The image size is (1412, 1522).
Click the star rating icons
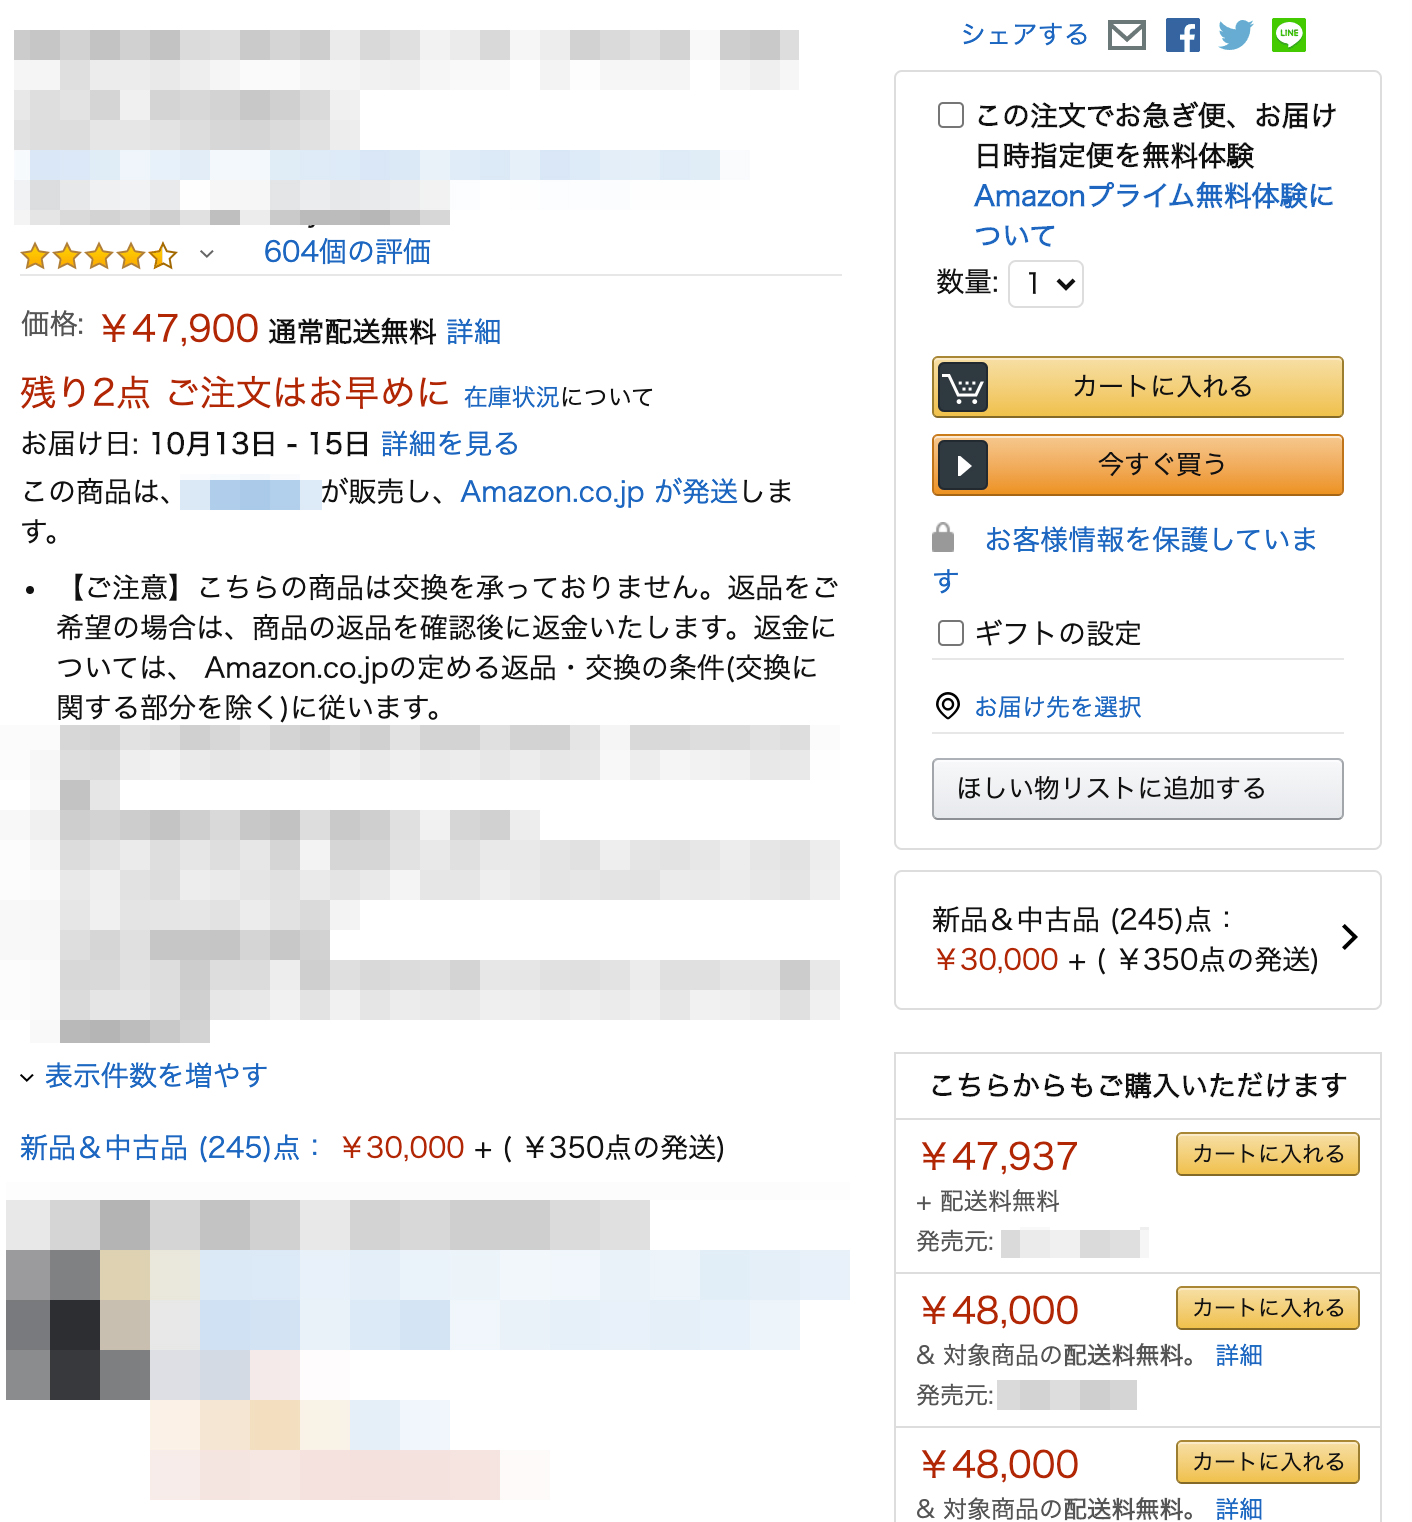pyautogui.click(x=99, y=256)
